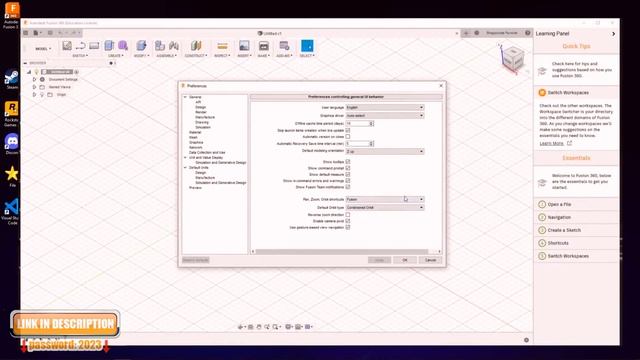Toggle Show in-command errors and warnings checkbox

tap(348, 180)
